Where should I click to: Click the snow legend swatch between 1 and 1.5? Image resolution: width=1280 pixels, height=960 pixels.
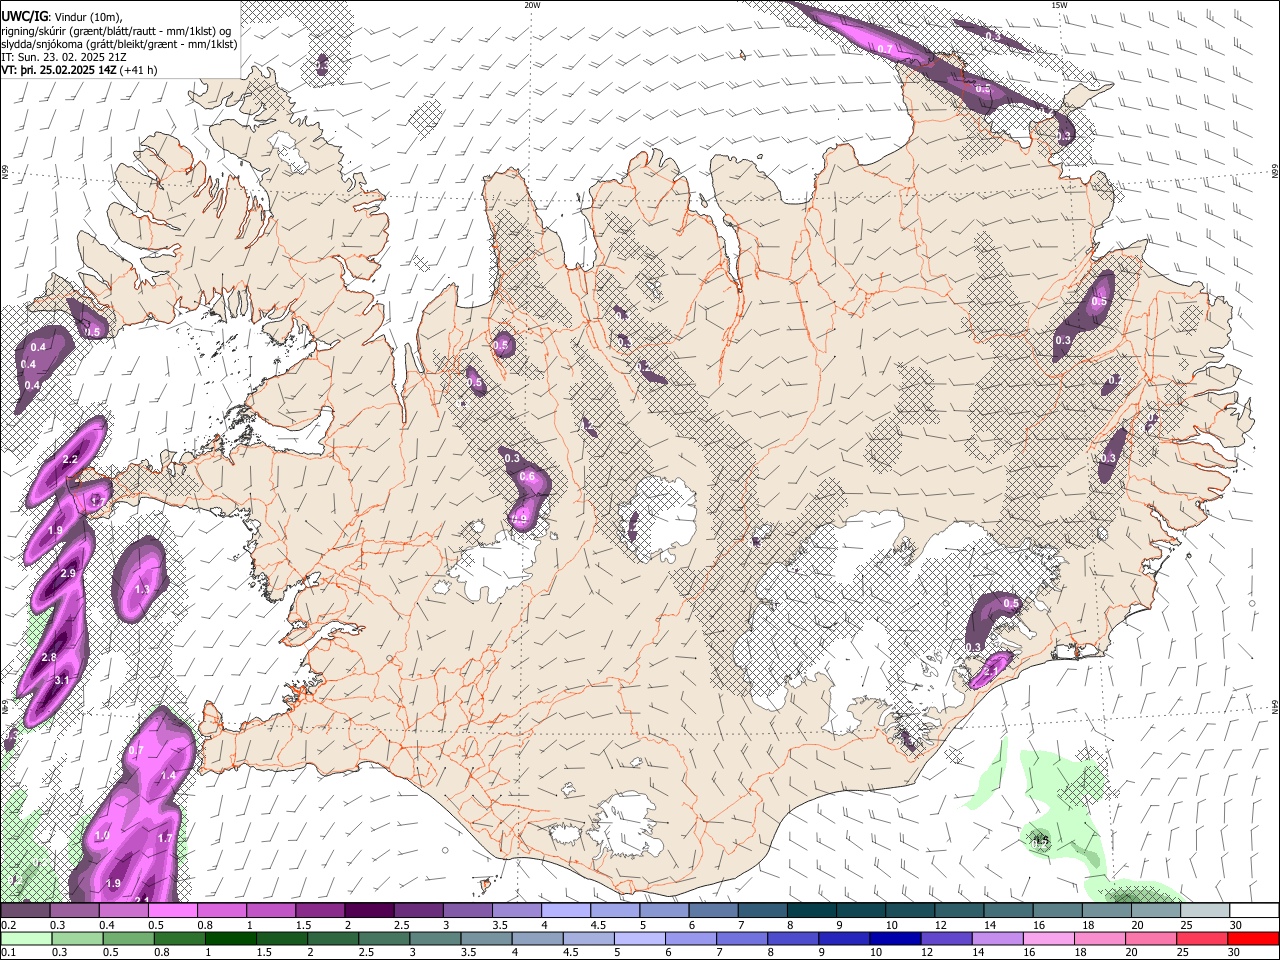271,911
